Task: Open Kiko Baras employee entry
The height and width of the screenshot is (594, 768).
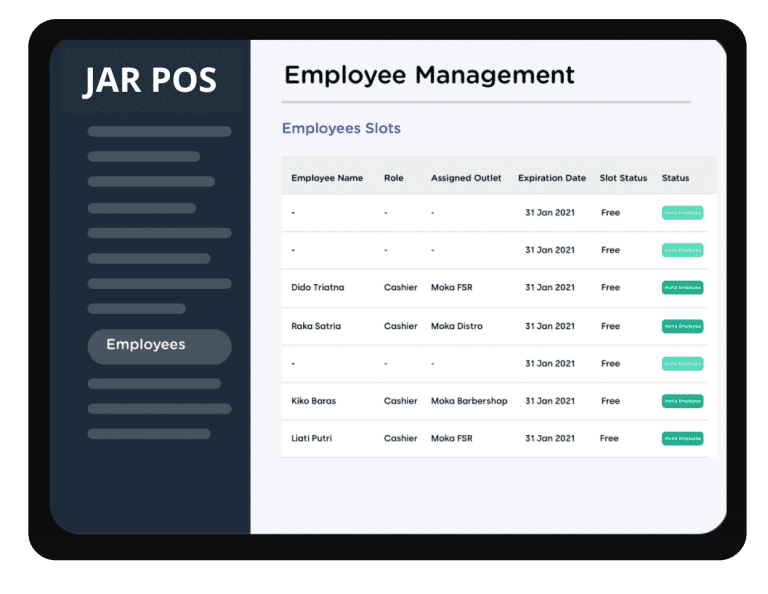Action: [x=313, y=401]
